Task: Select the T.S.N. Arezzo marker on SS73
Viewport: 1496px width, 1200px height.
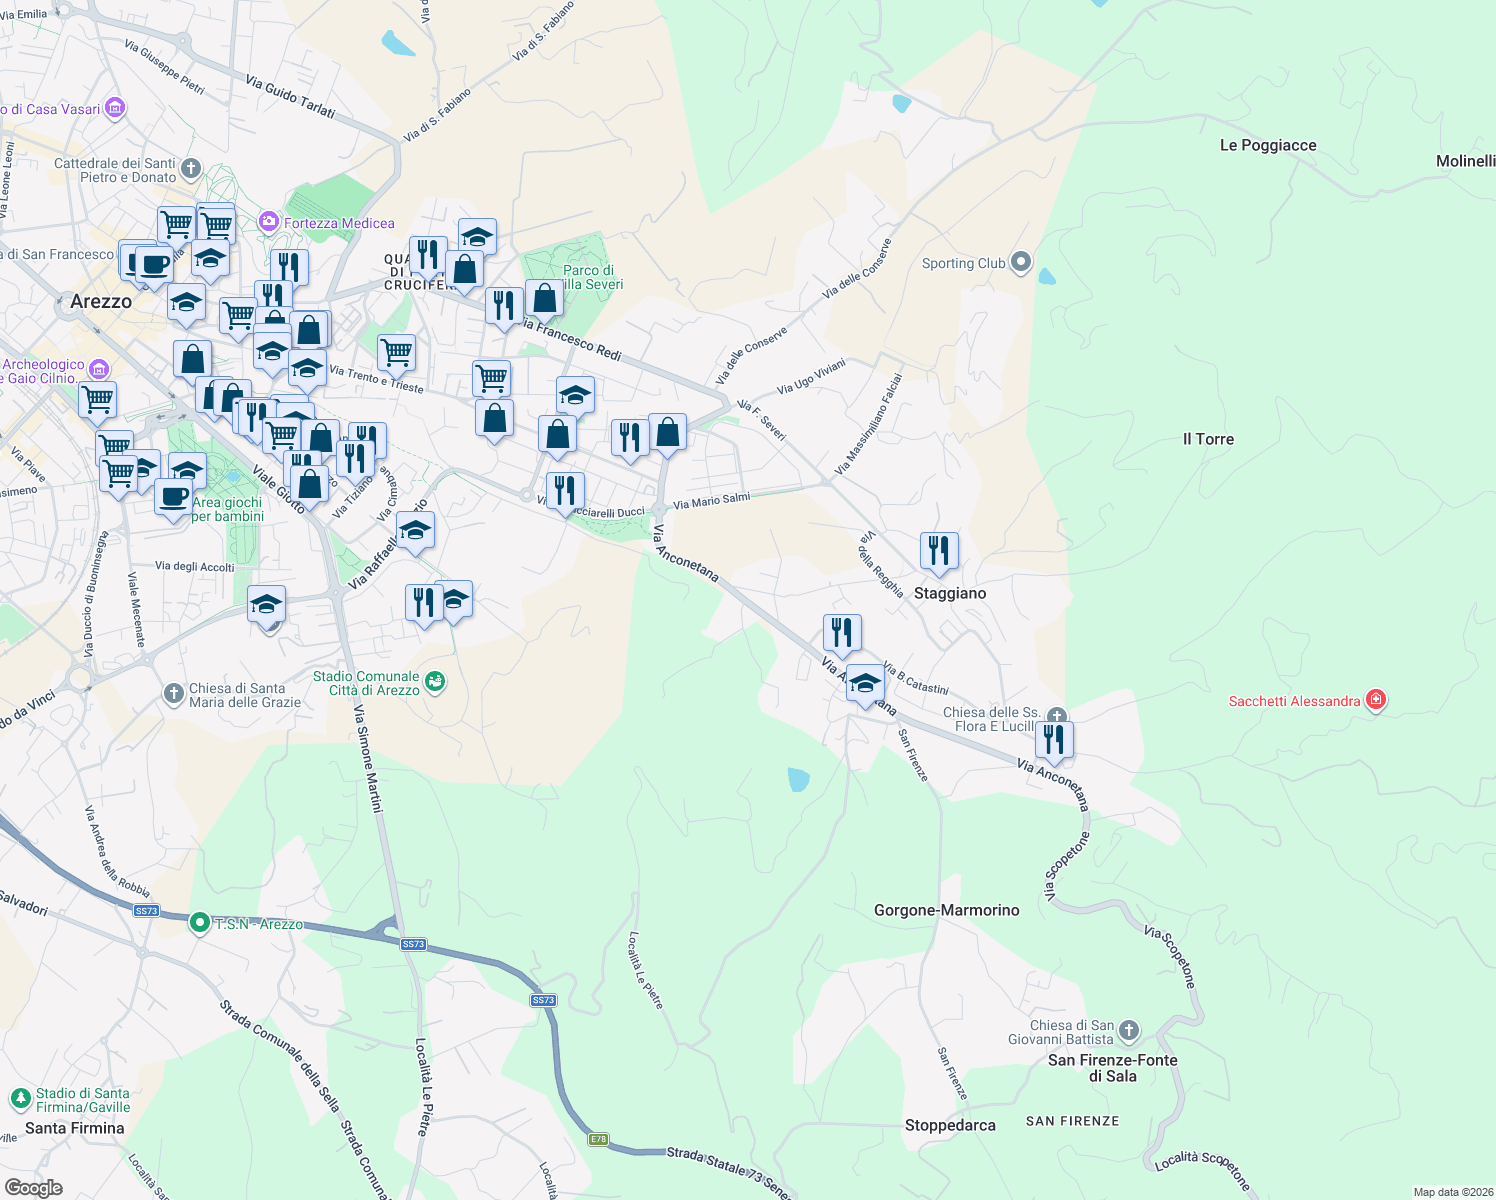Action: point(199,922)
